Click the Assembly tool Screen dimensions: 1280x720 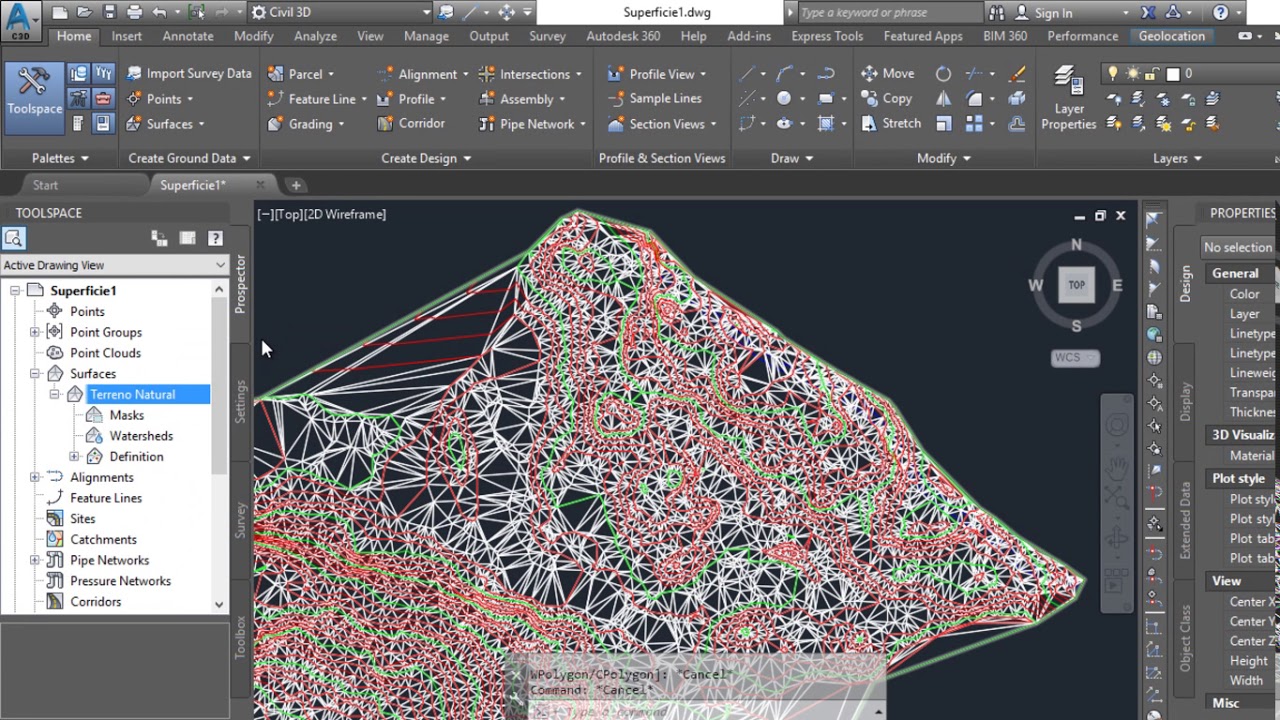[x=522, y=99]
